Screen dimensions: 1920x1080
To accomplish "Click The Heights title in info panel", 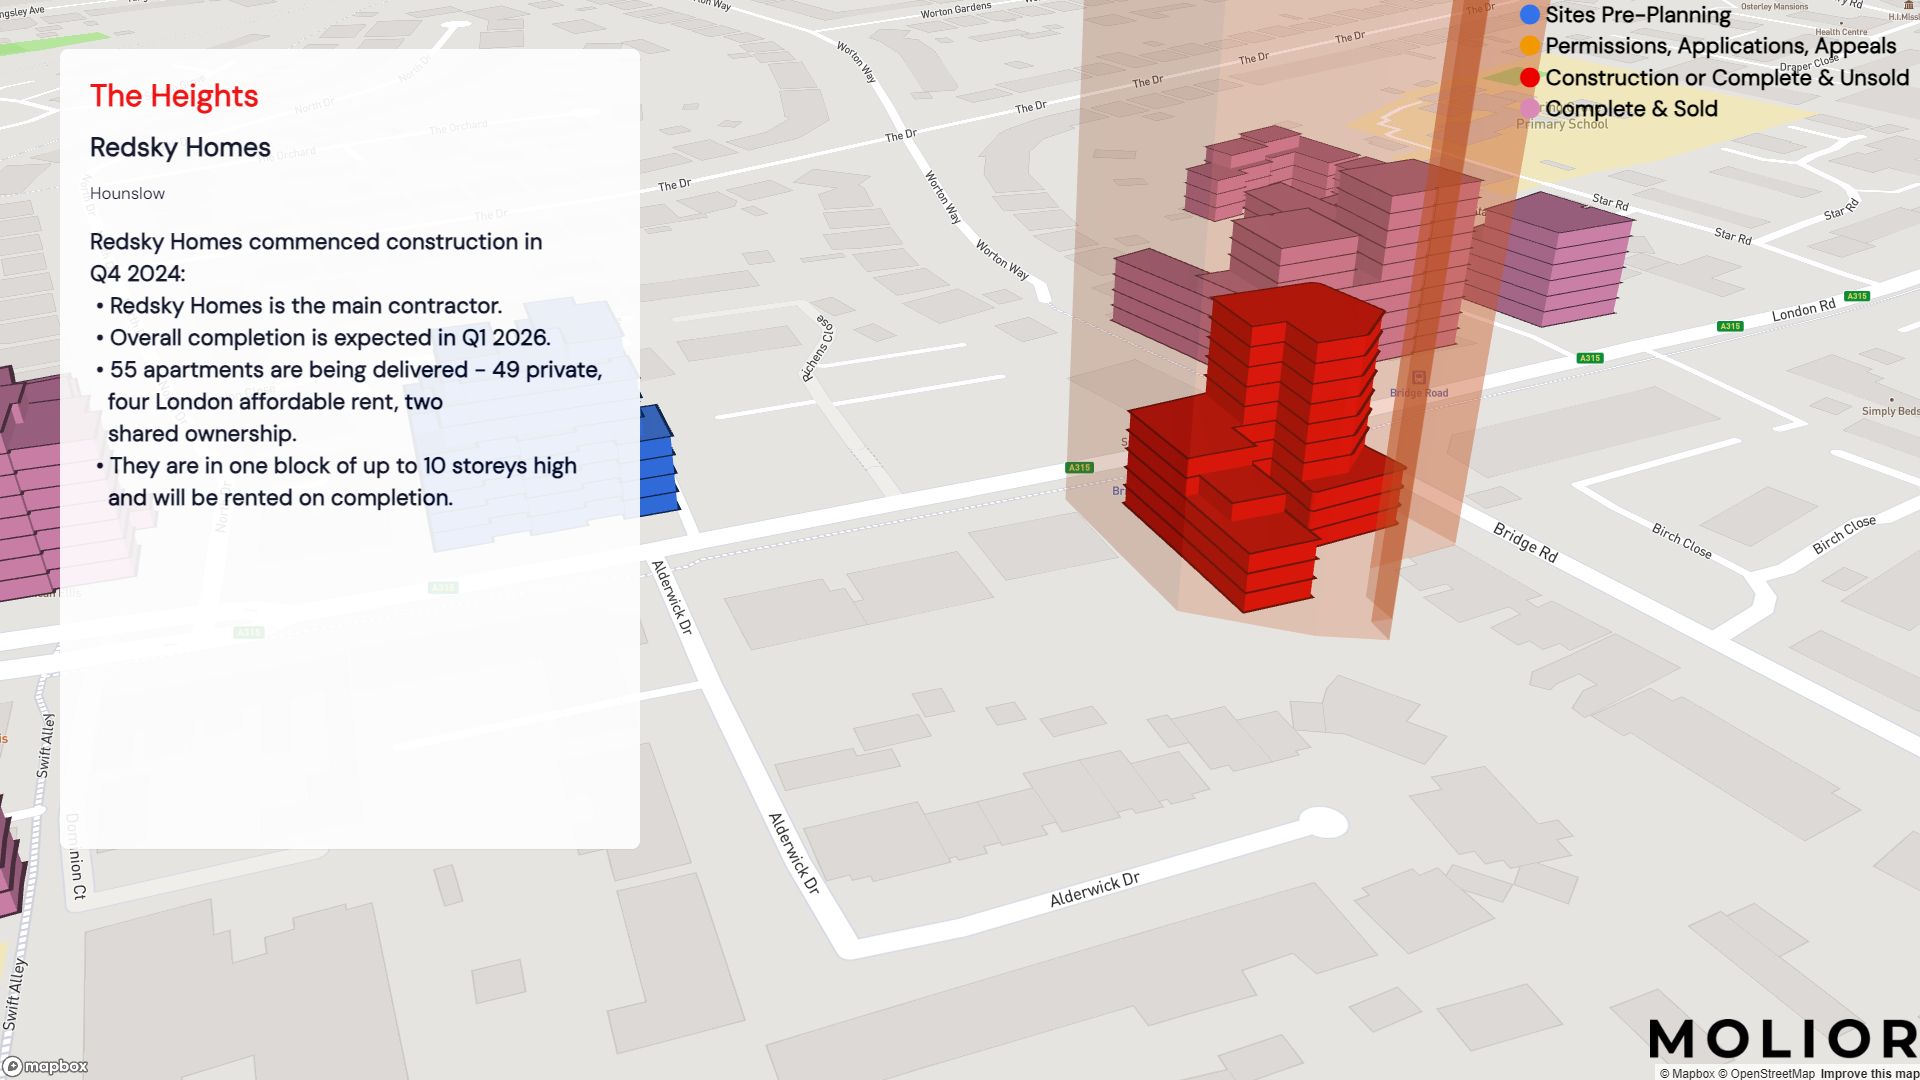I will coord(174,96).
